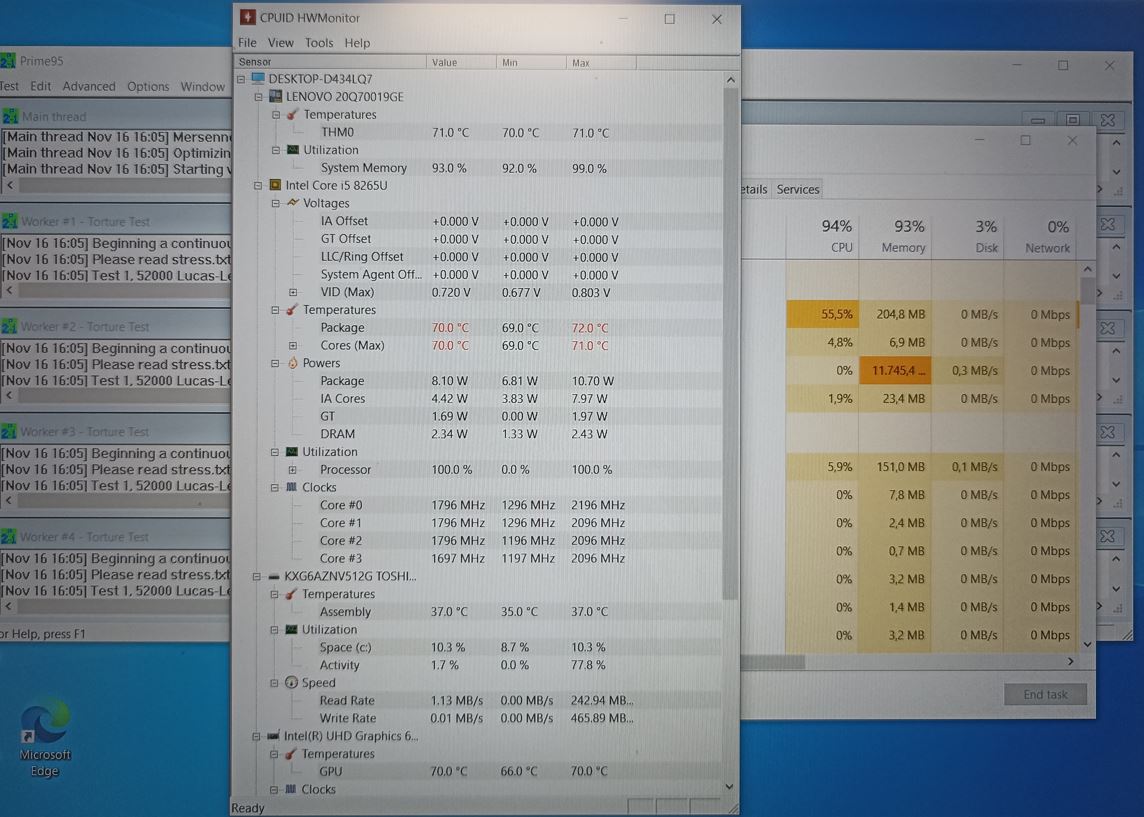Collapse the Powers section

tap(275, 363)
